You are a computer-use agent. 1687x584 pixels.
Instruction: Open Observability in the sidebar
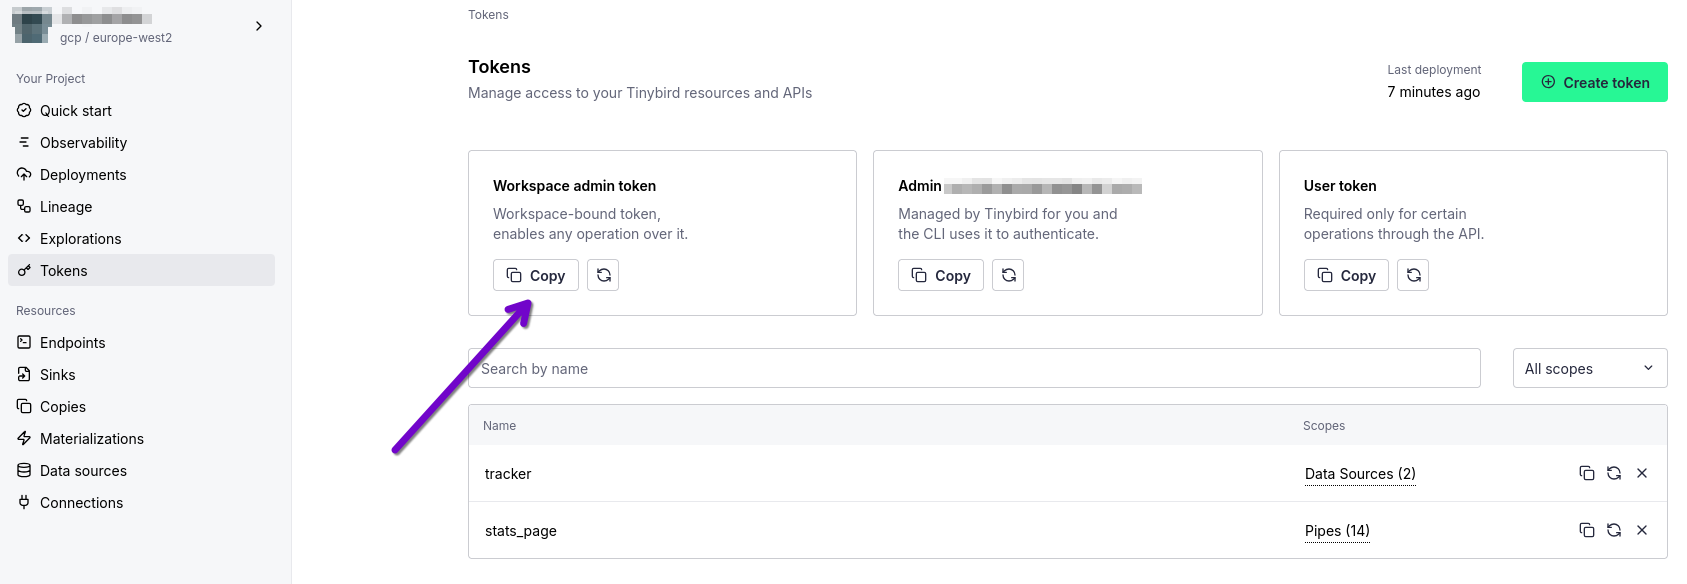[x=83, y=143]
